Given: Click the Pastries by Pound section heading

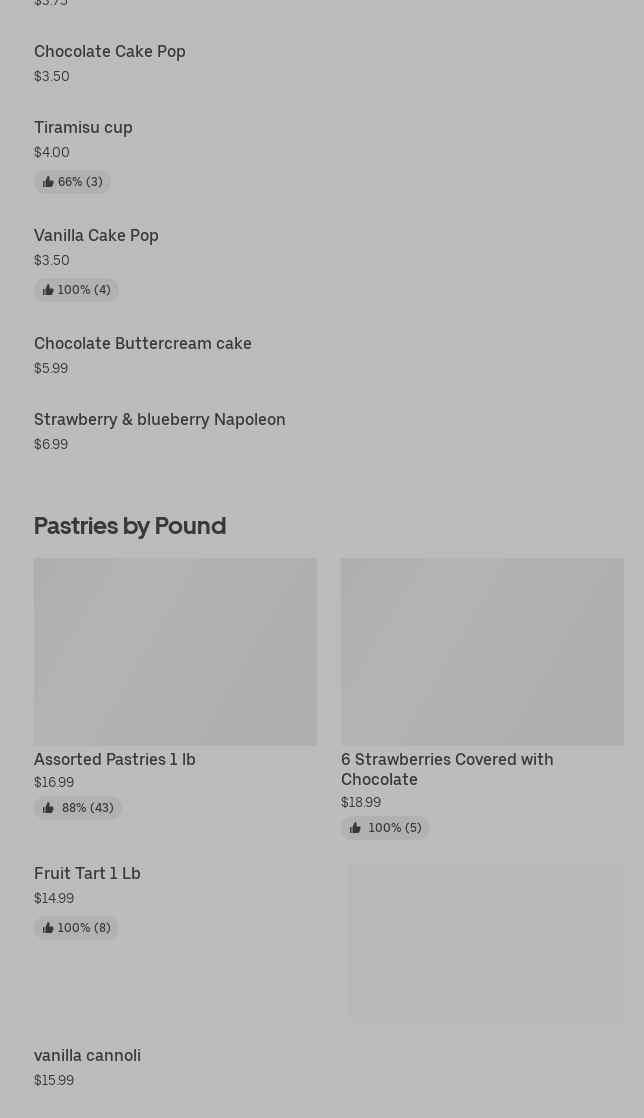Looking at the screenshot, I should (x=130, y=525).
